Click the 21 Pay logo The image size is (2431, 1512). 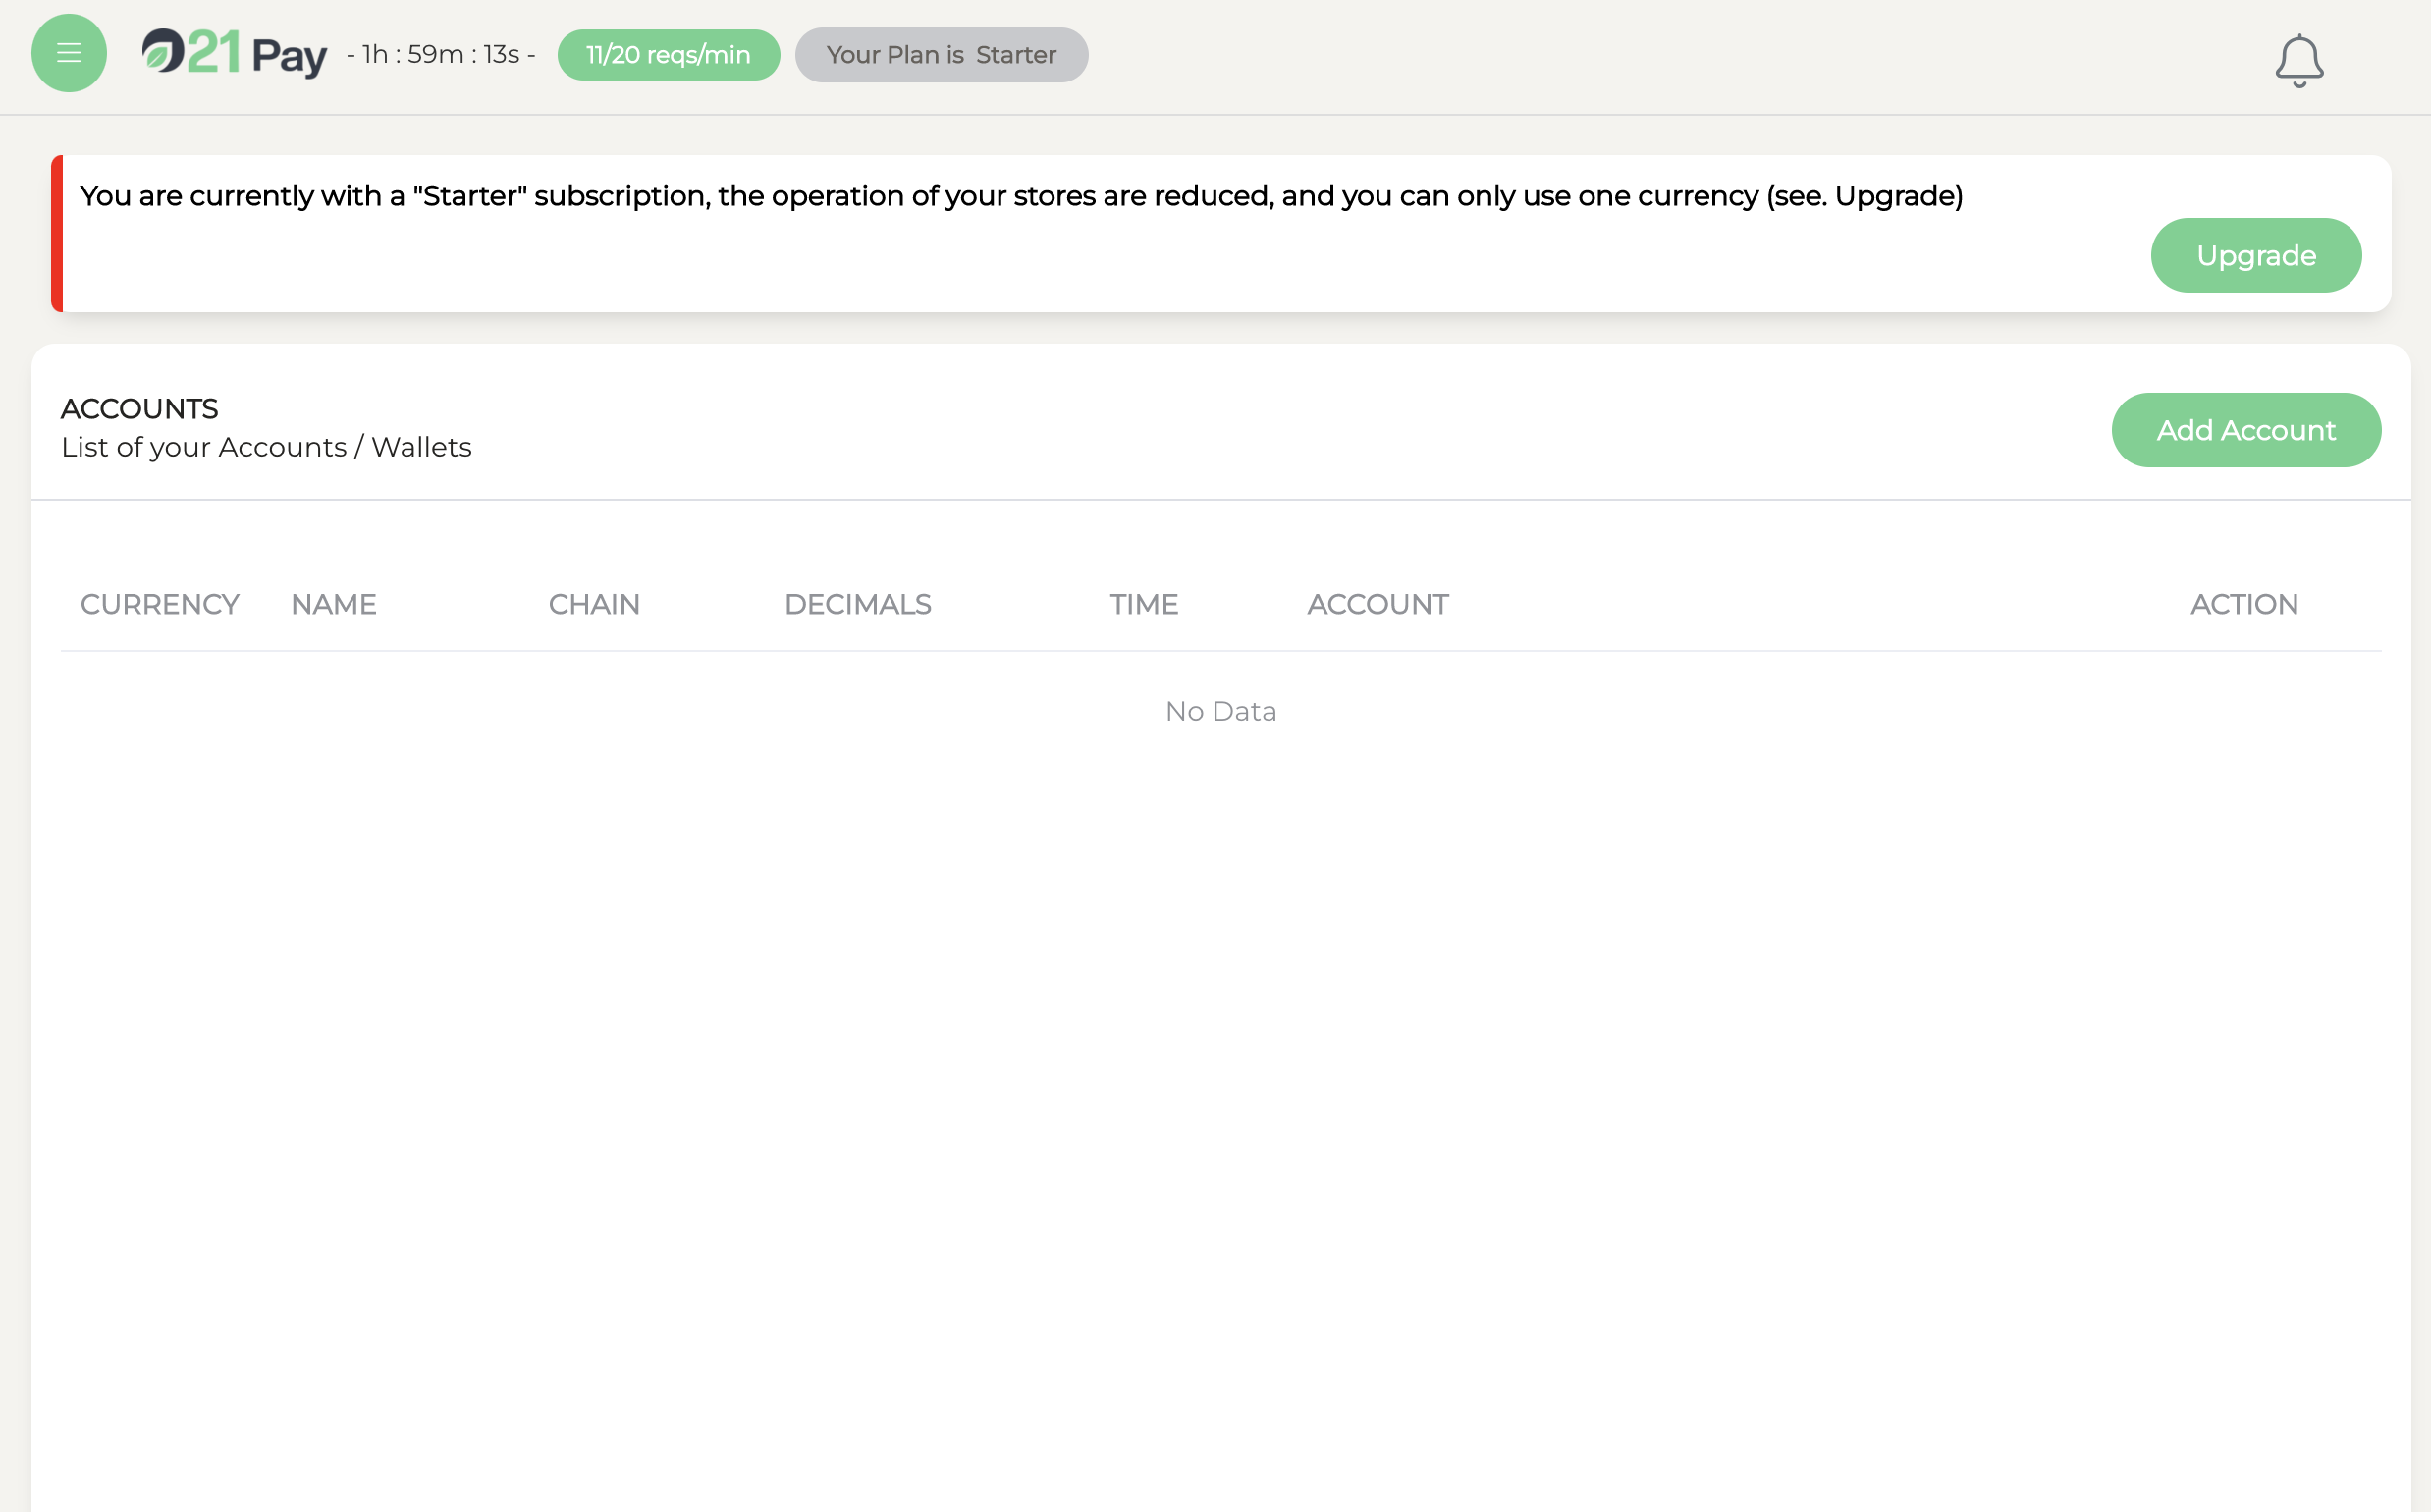(234, 54)
